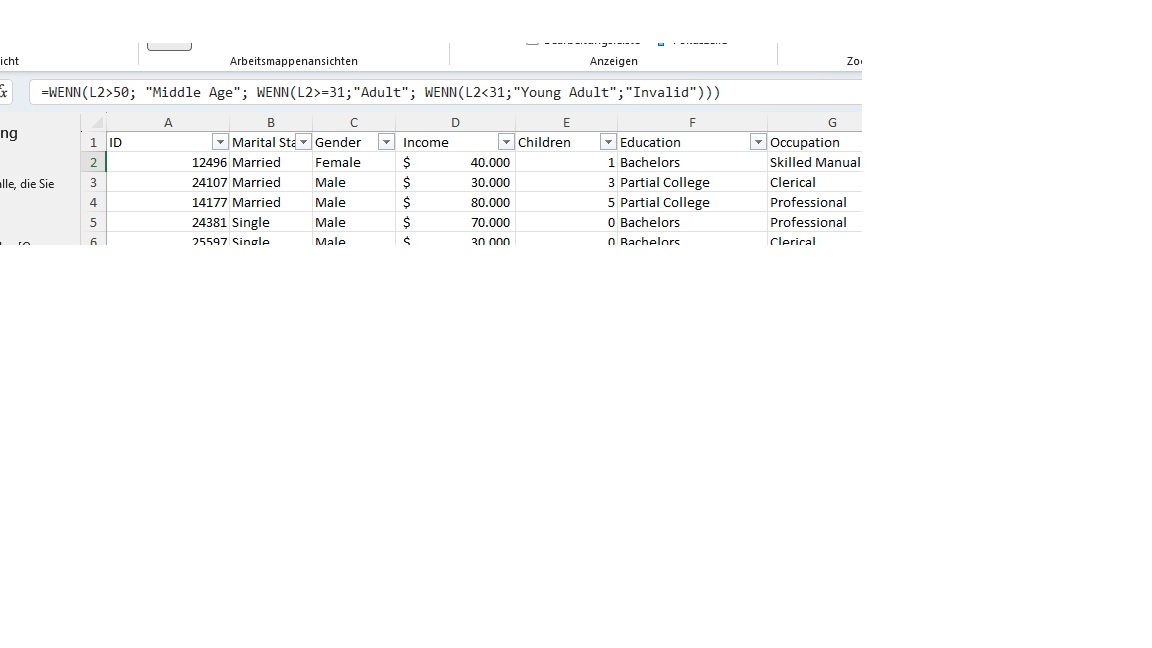
Task: Select column G header
Action: point(831,122)
